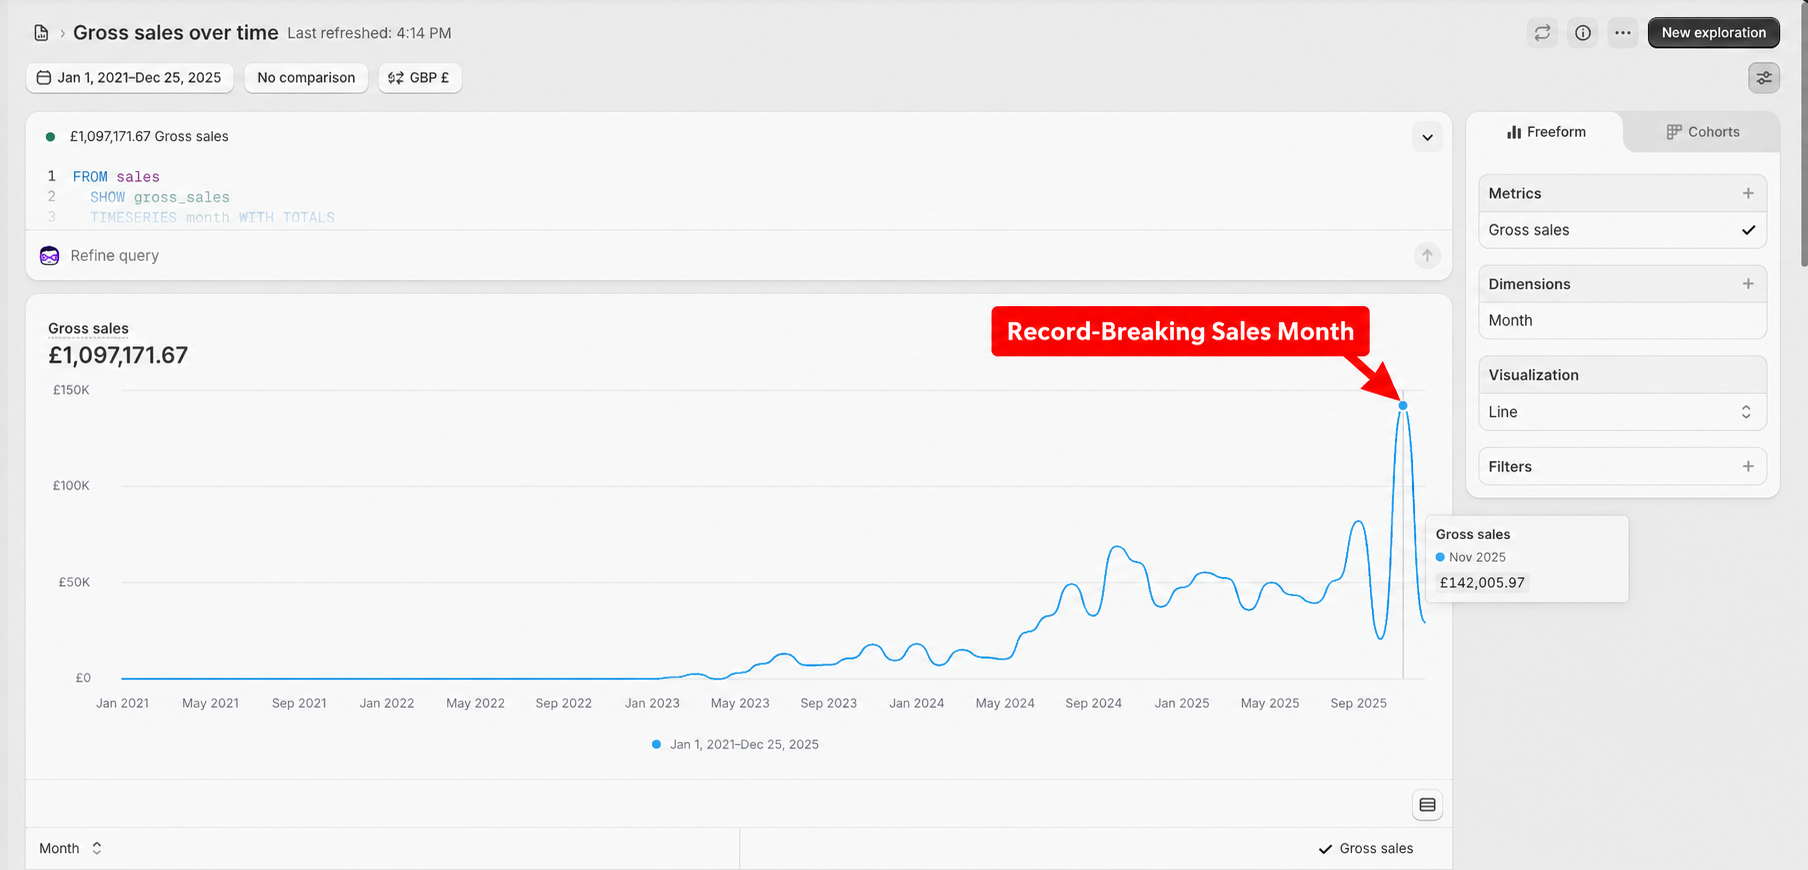1808x870 pixels.
Task: Click the Last refreshed: 4:14 PM text
Action: [x=369, y=33]
